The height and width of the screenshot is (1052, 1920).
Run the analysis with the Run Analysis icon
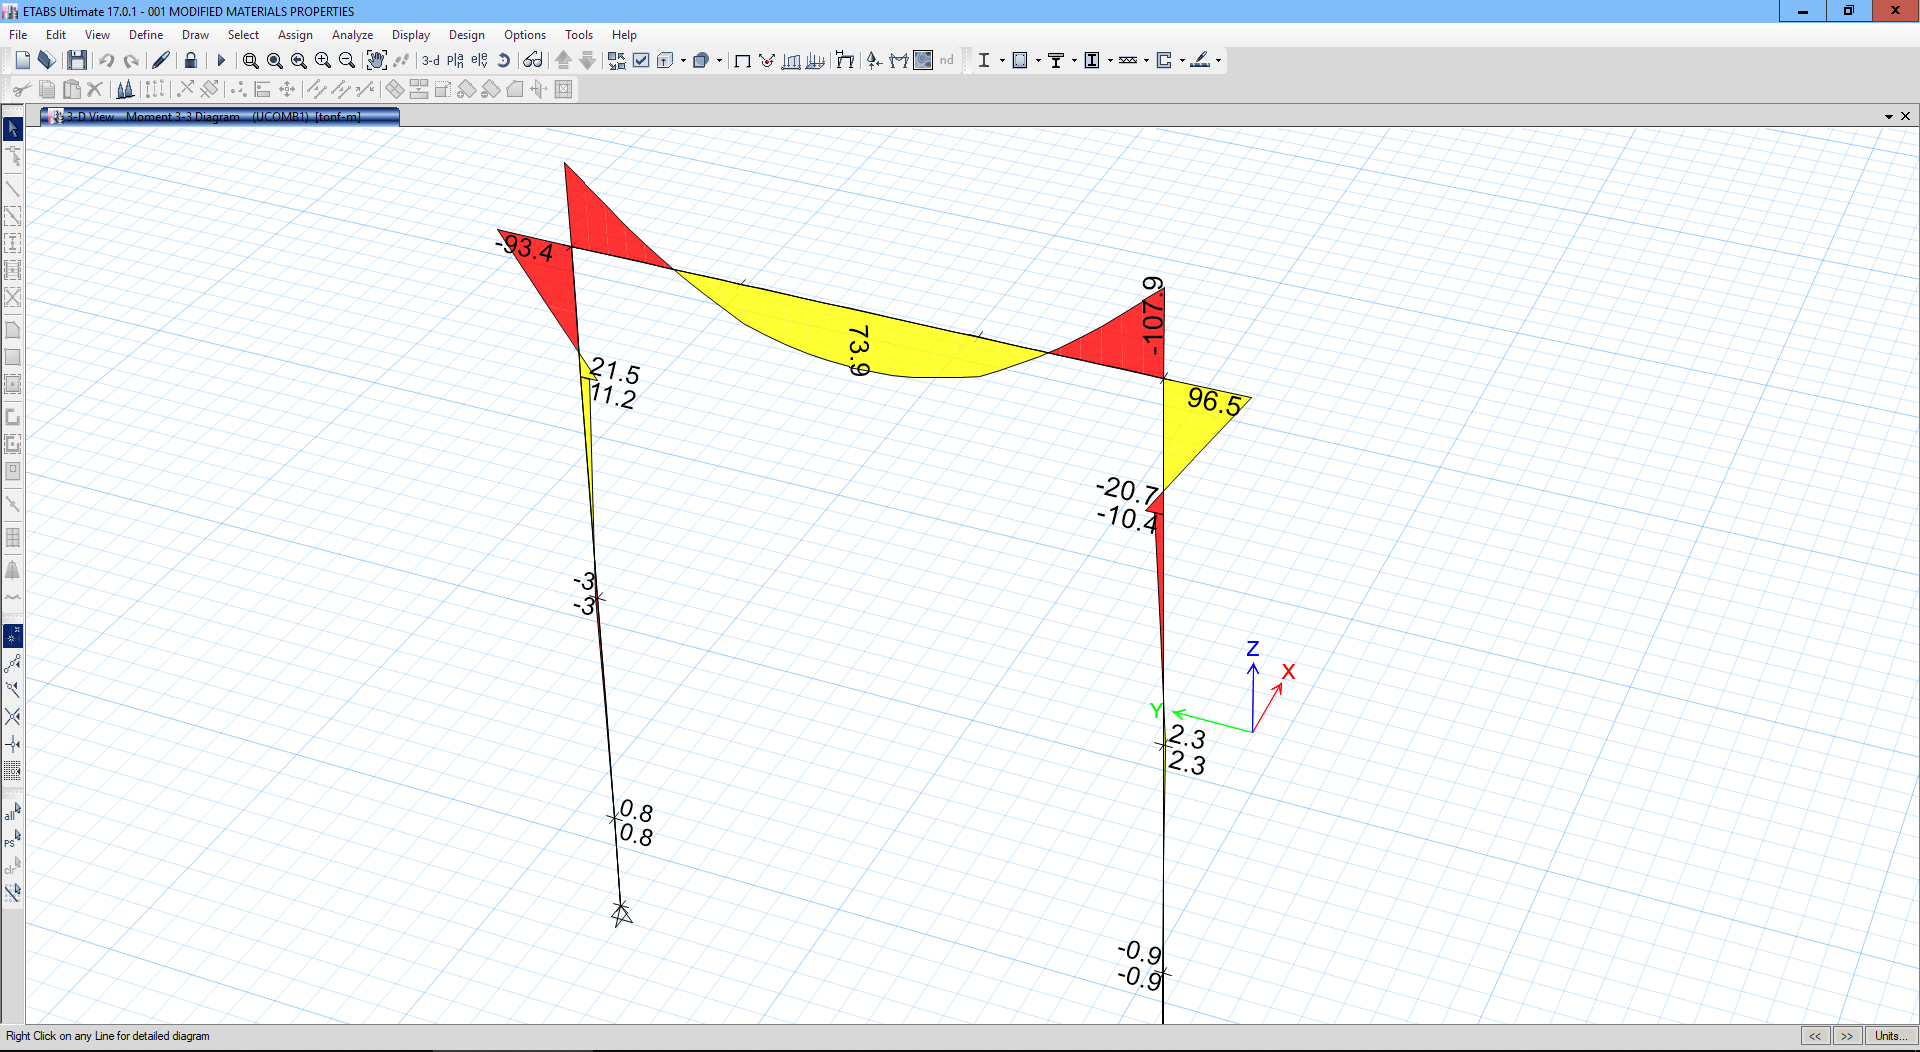(221, 60)
